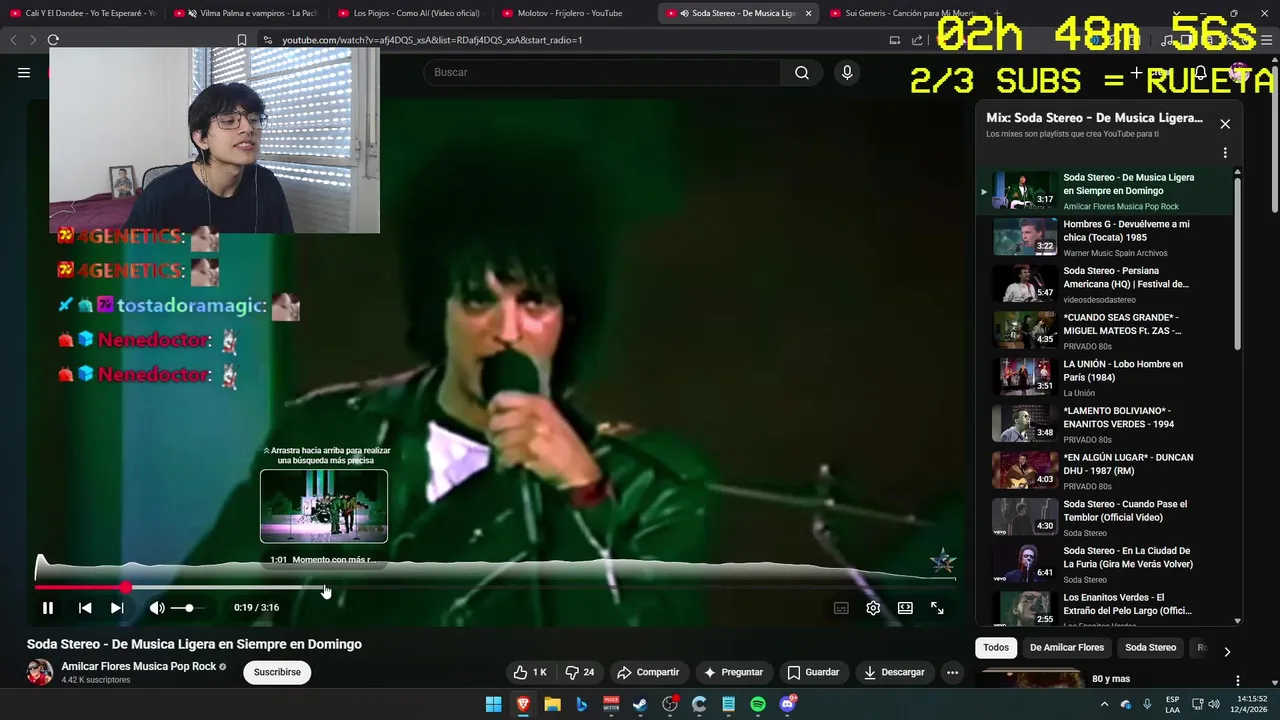Image resolution: width=1280 pixels, height=720 pixels.
Task: Select the De Amilcar Flores chip
Action: 1067,648
